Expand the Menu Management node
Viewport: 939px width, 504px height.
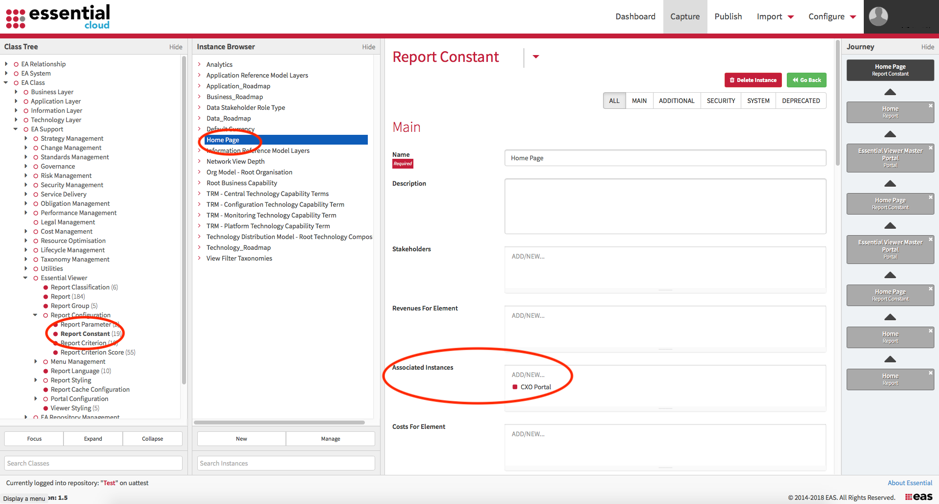click(35, 362)
